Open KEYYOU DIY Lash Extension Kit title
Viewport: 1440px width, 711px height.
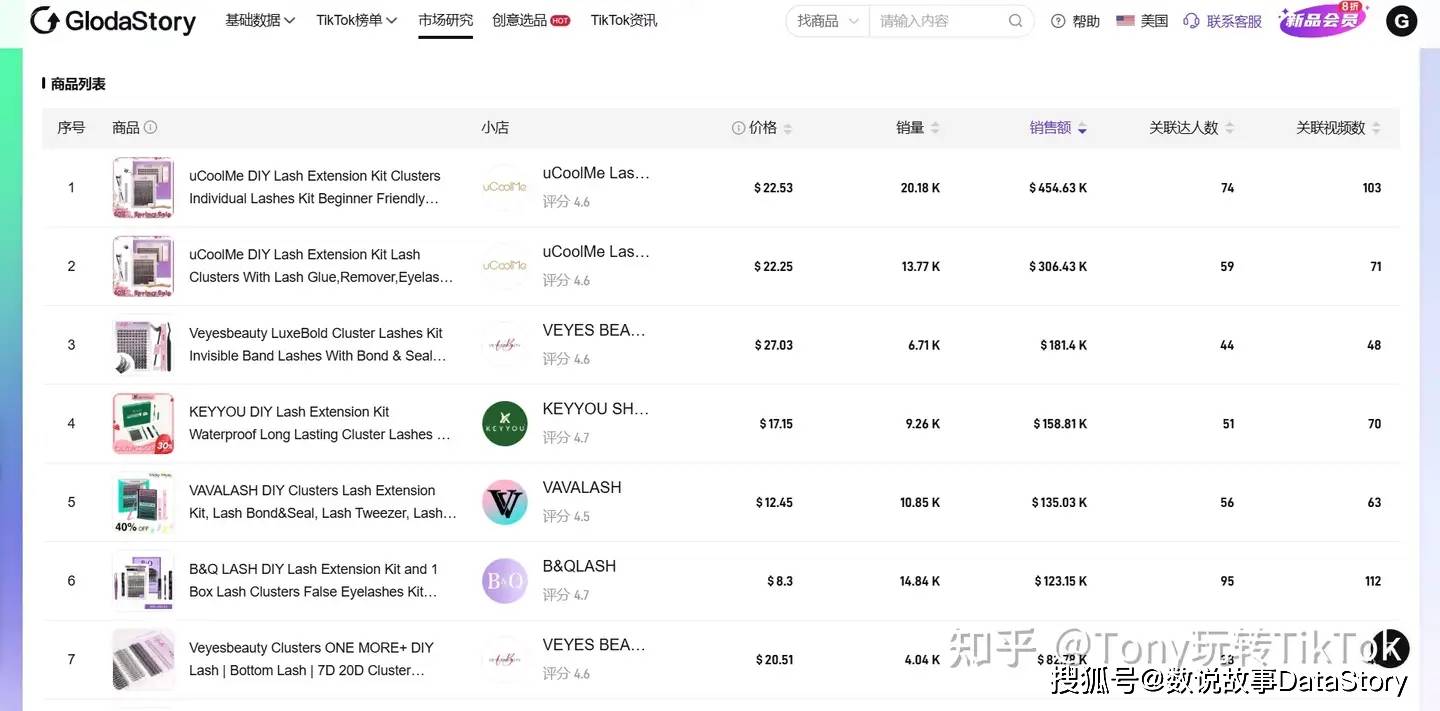tap(320, 424)
